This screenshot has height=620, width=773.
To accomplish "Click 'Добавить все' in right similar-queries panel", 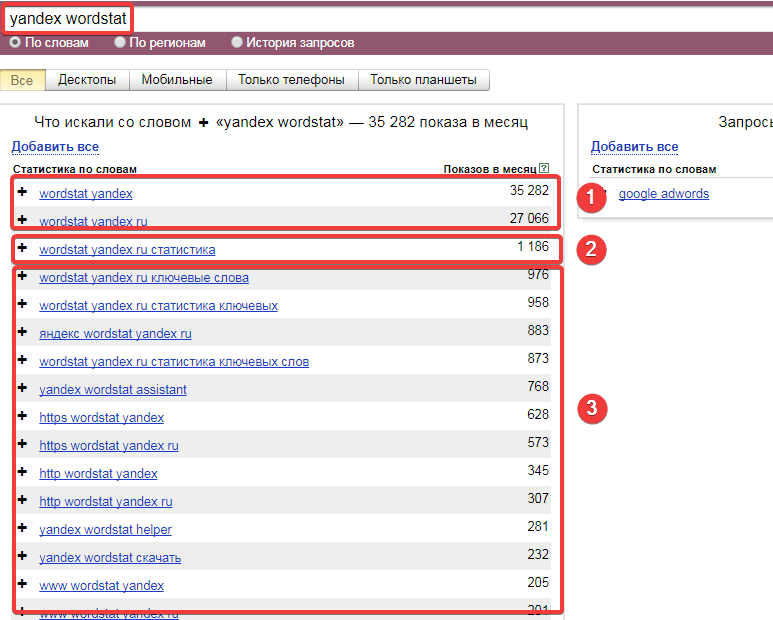I will click(634, 147).
